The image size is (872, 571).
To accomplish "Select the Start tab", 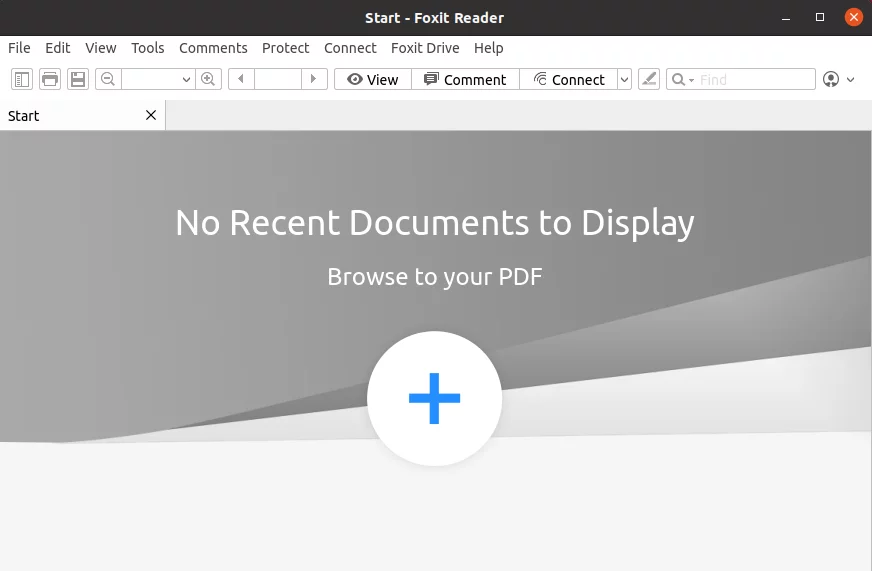I will (82, 116).
